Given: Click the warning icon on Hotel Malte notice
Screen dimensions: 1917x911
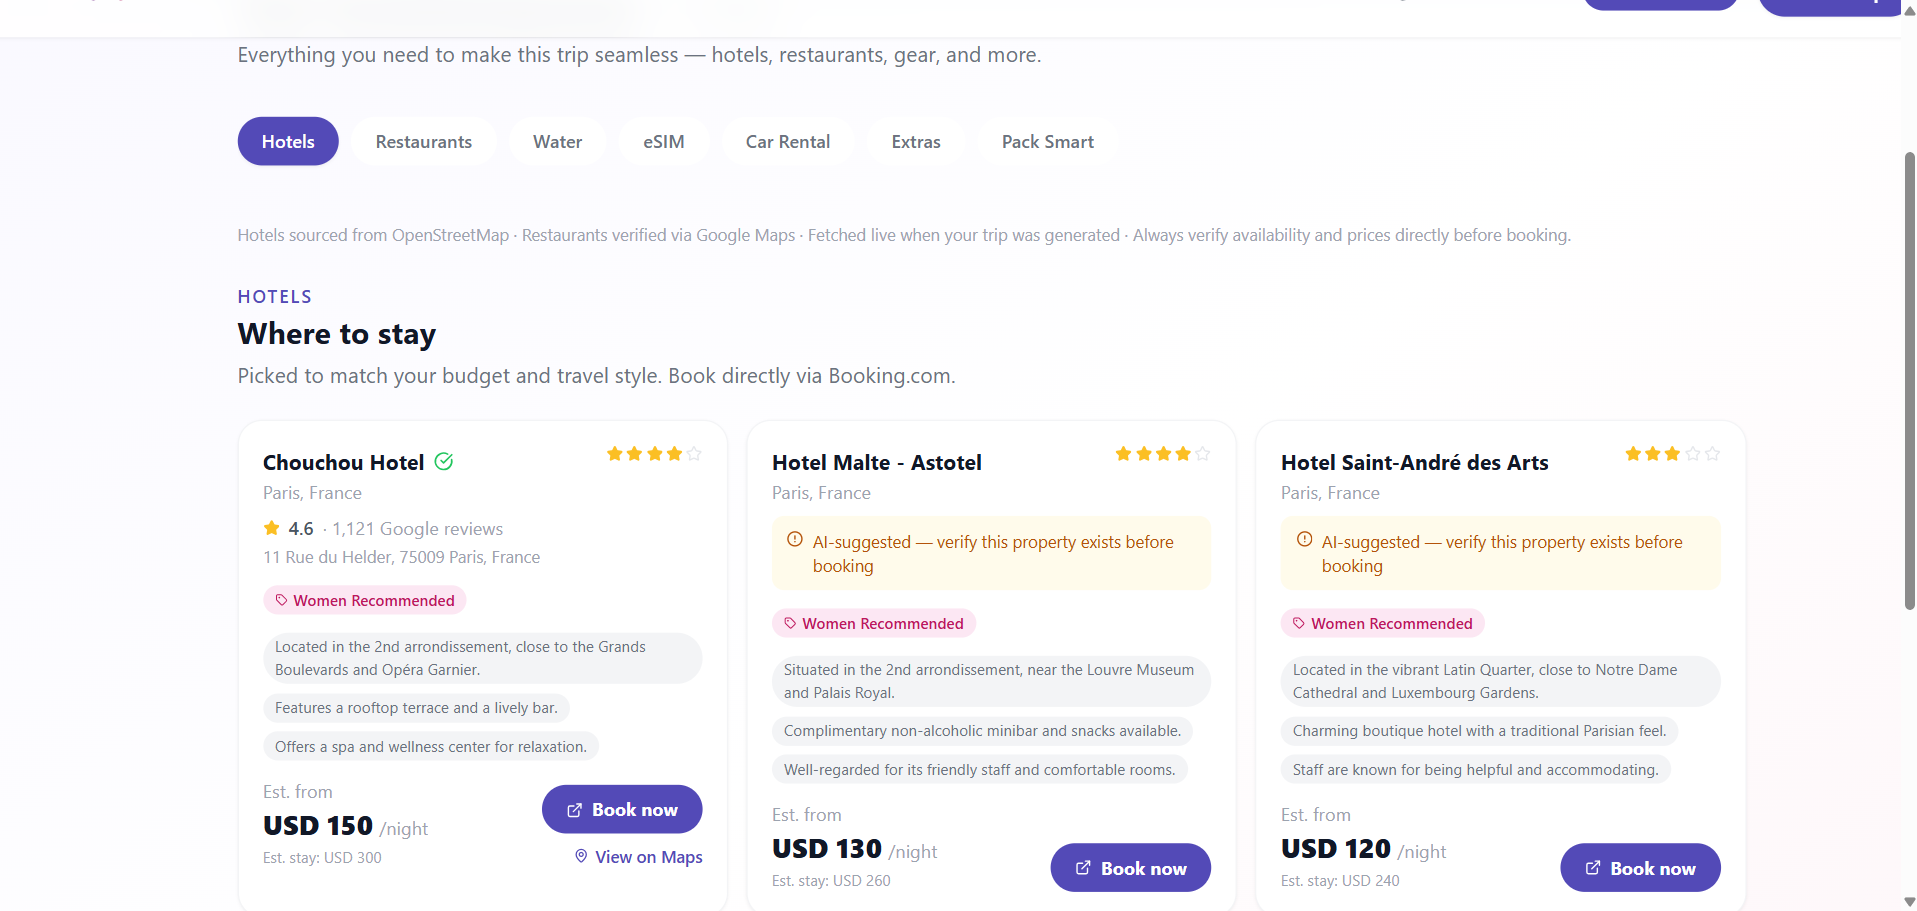Looking at the screenshot, I should coord(795,540).
